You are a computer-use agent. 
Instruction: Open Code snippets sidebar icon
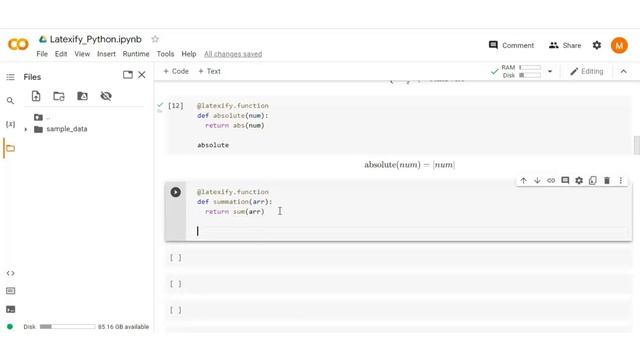click(10, 273)
